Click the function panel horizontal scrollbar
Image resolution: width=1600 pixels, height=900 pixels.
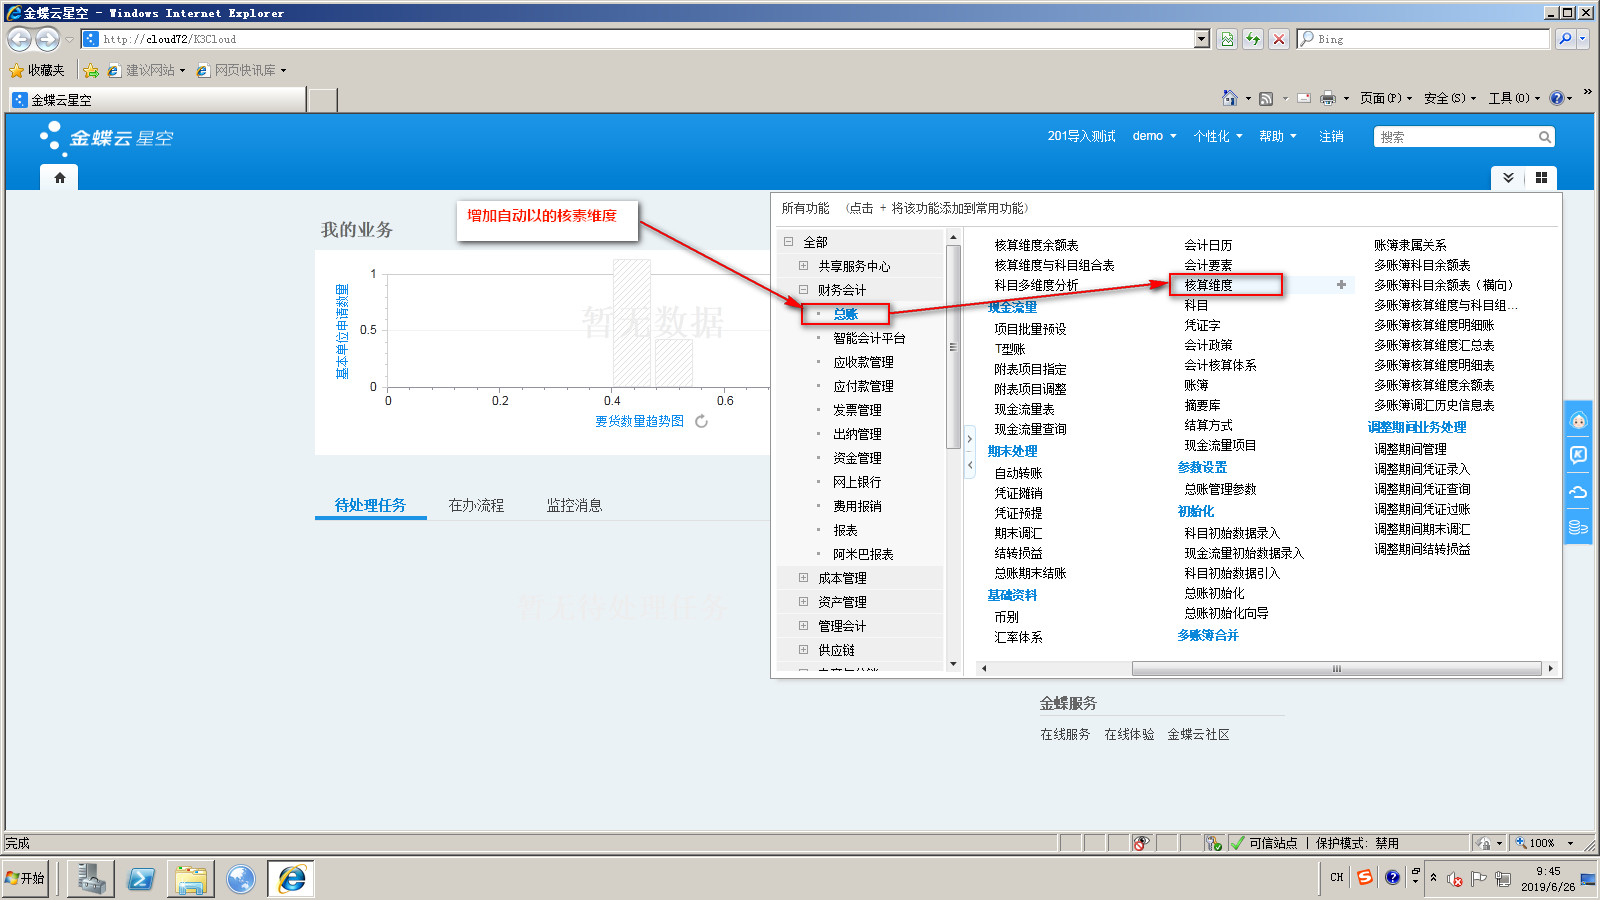coord(1336,669)
